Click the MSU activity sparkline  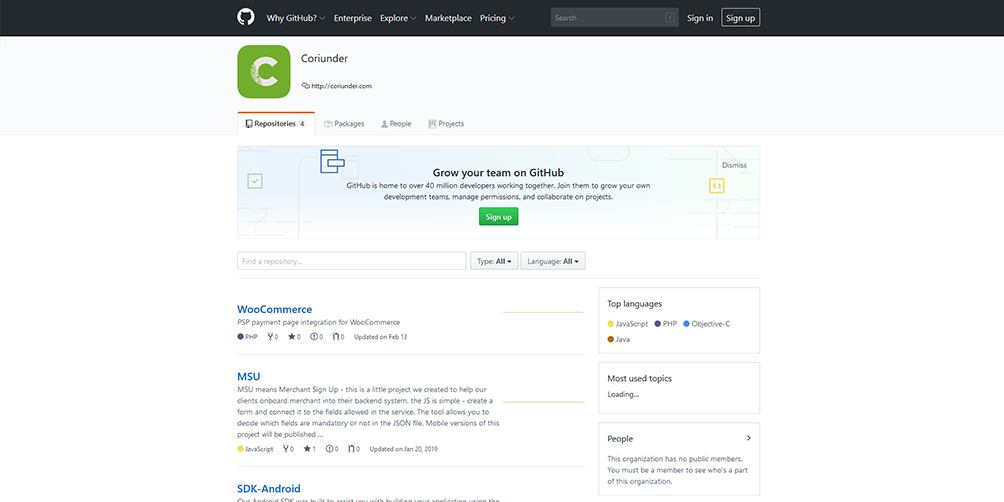tap(544, 402)
